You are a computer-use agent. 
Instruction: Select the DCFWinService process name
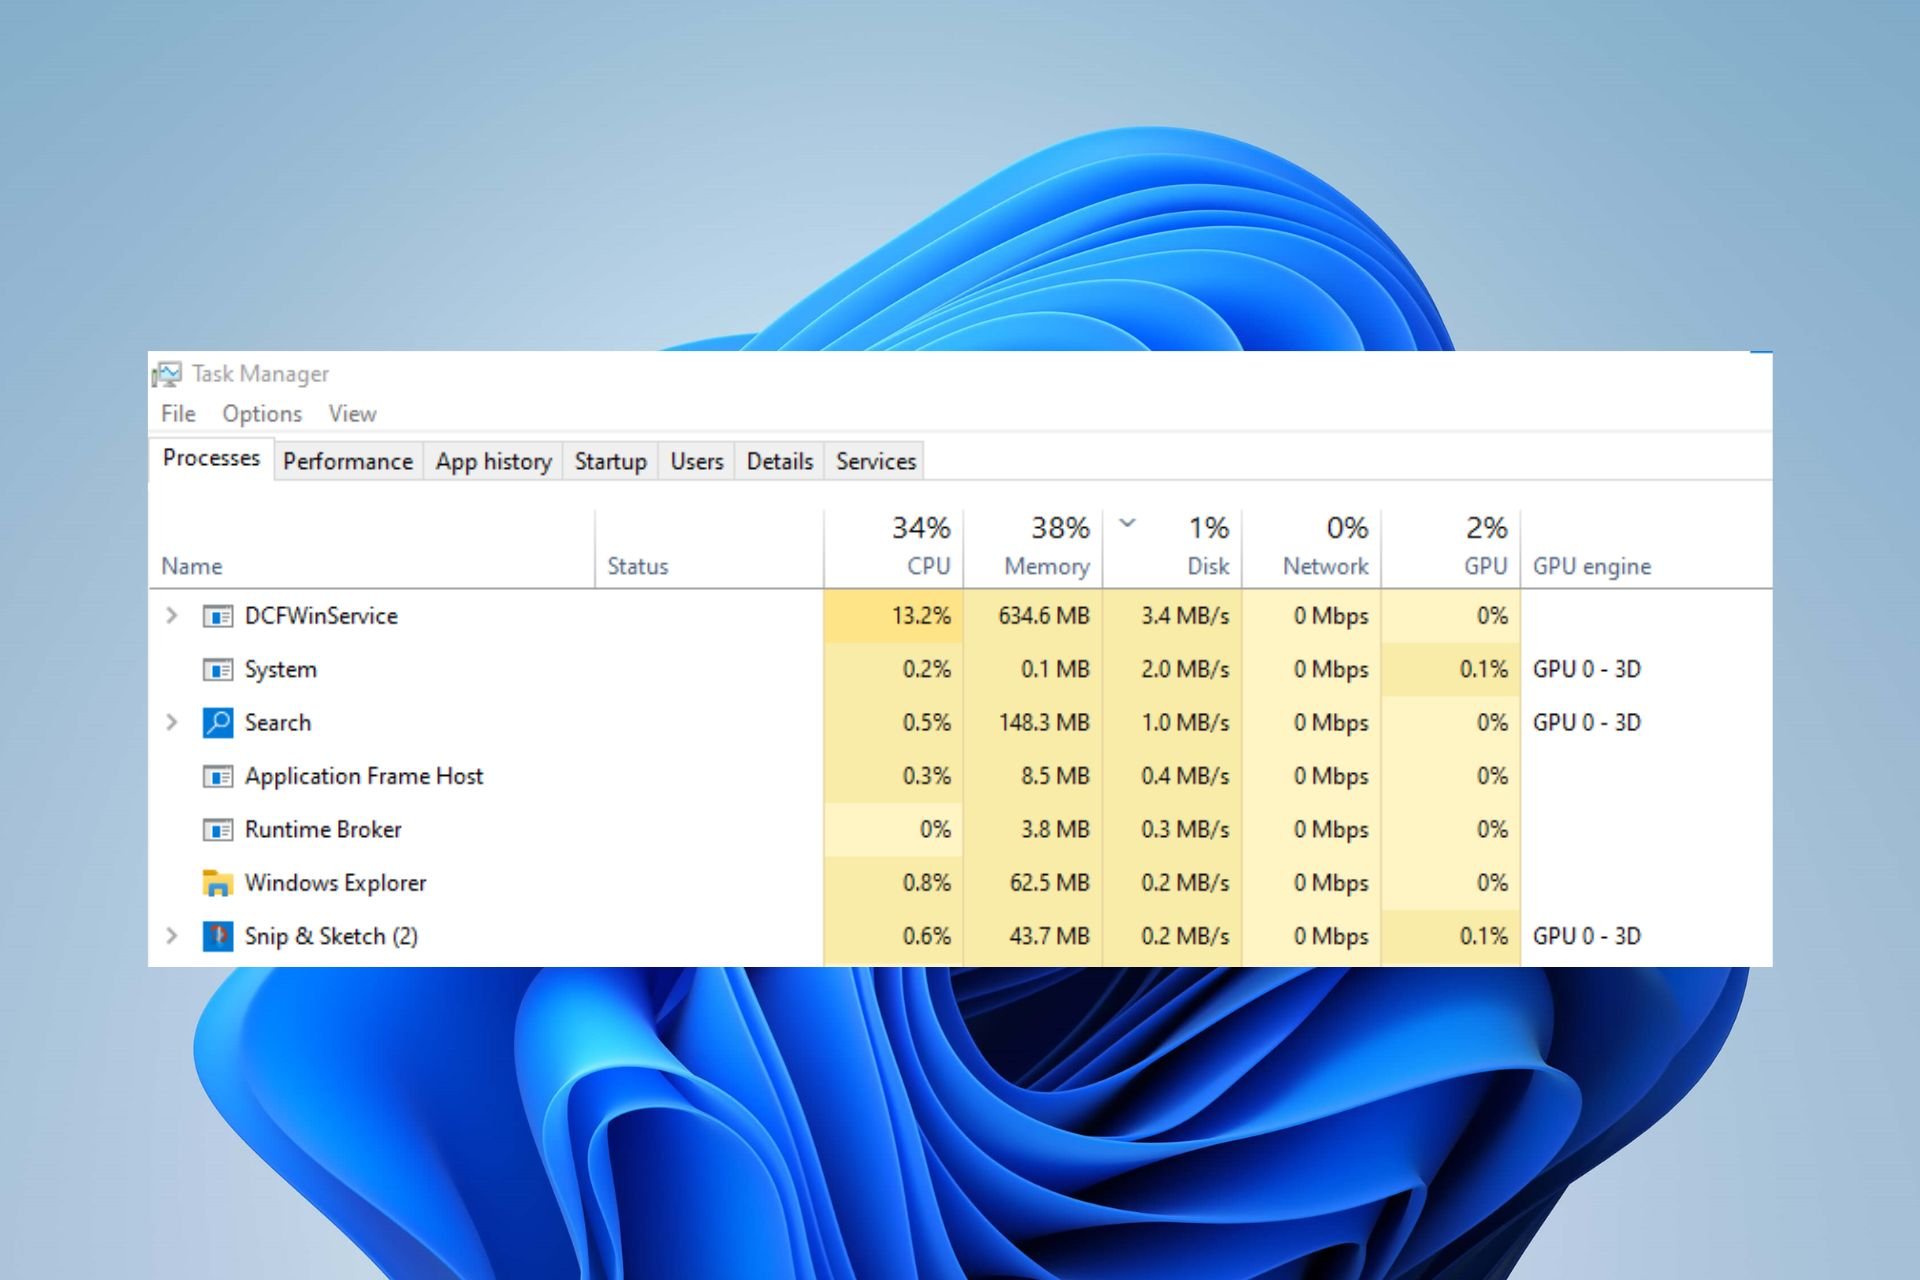tap(321, 616)
